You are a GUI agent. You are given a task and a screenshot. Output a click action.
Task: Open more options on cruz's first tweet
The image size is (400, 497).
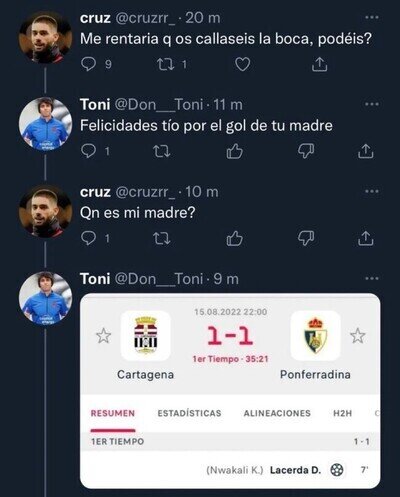tap(372, 17)
